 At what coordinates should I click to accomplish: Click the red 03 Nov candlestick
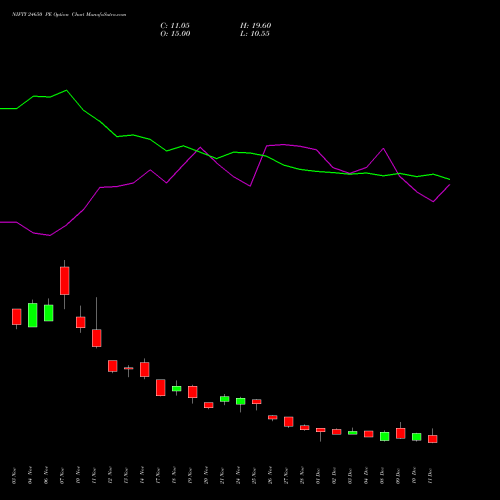(17, 317)
